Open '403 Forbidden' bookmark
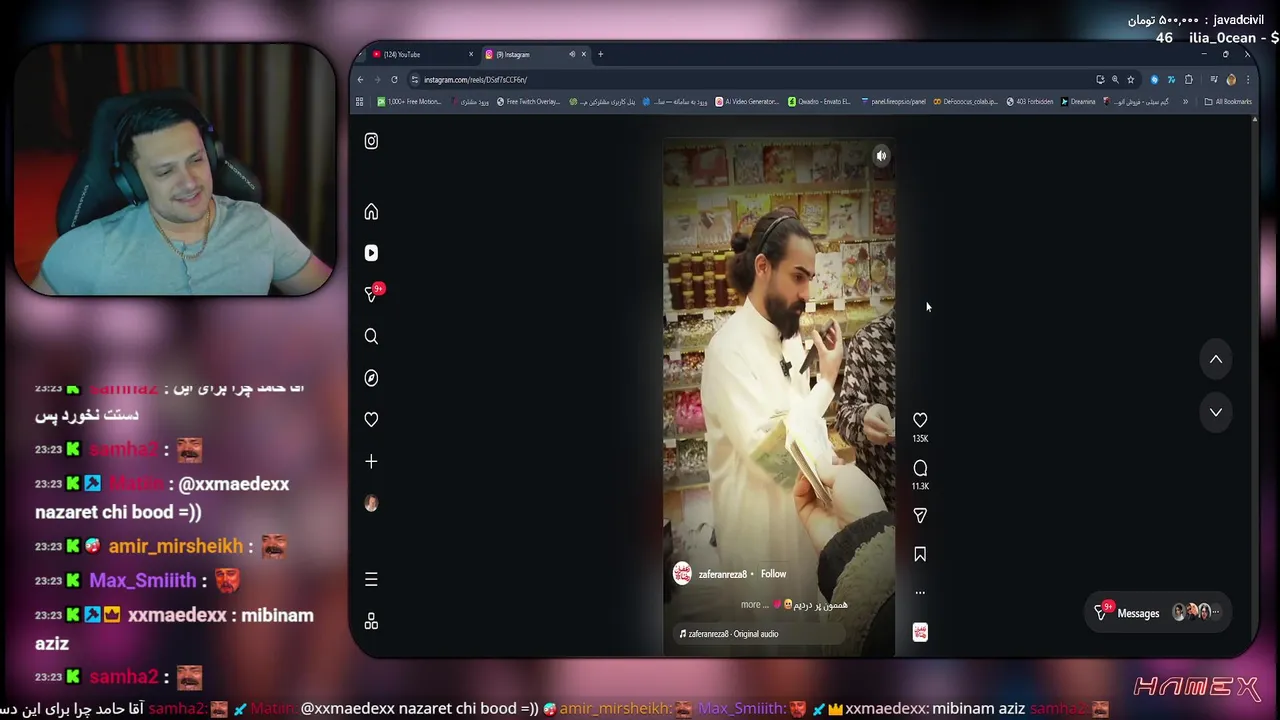The height and width of the screenshot is (720, 1280). pyautogui.click(x=1030, y=101)
